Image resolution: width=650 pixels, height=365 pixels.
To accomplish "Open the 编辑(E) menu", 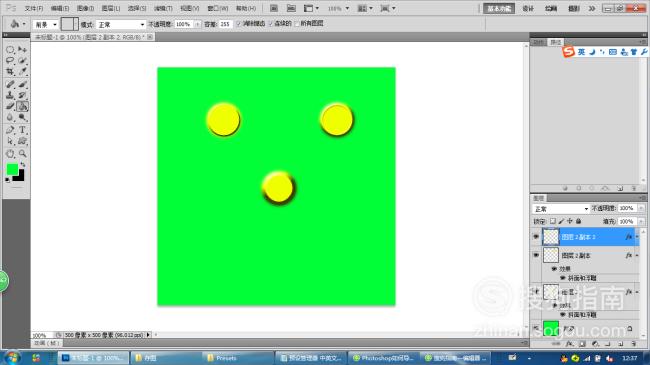I will coord(60,8).
